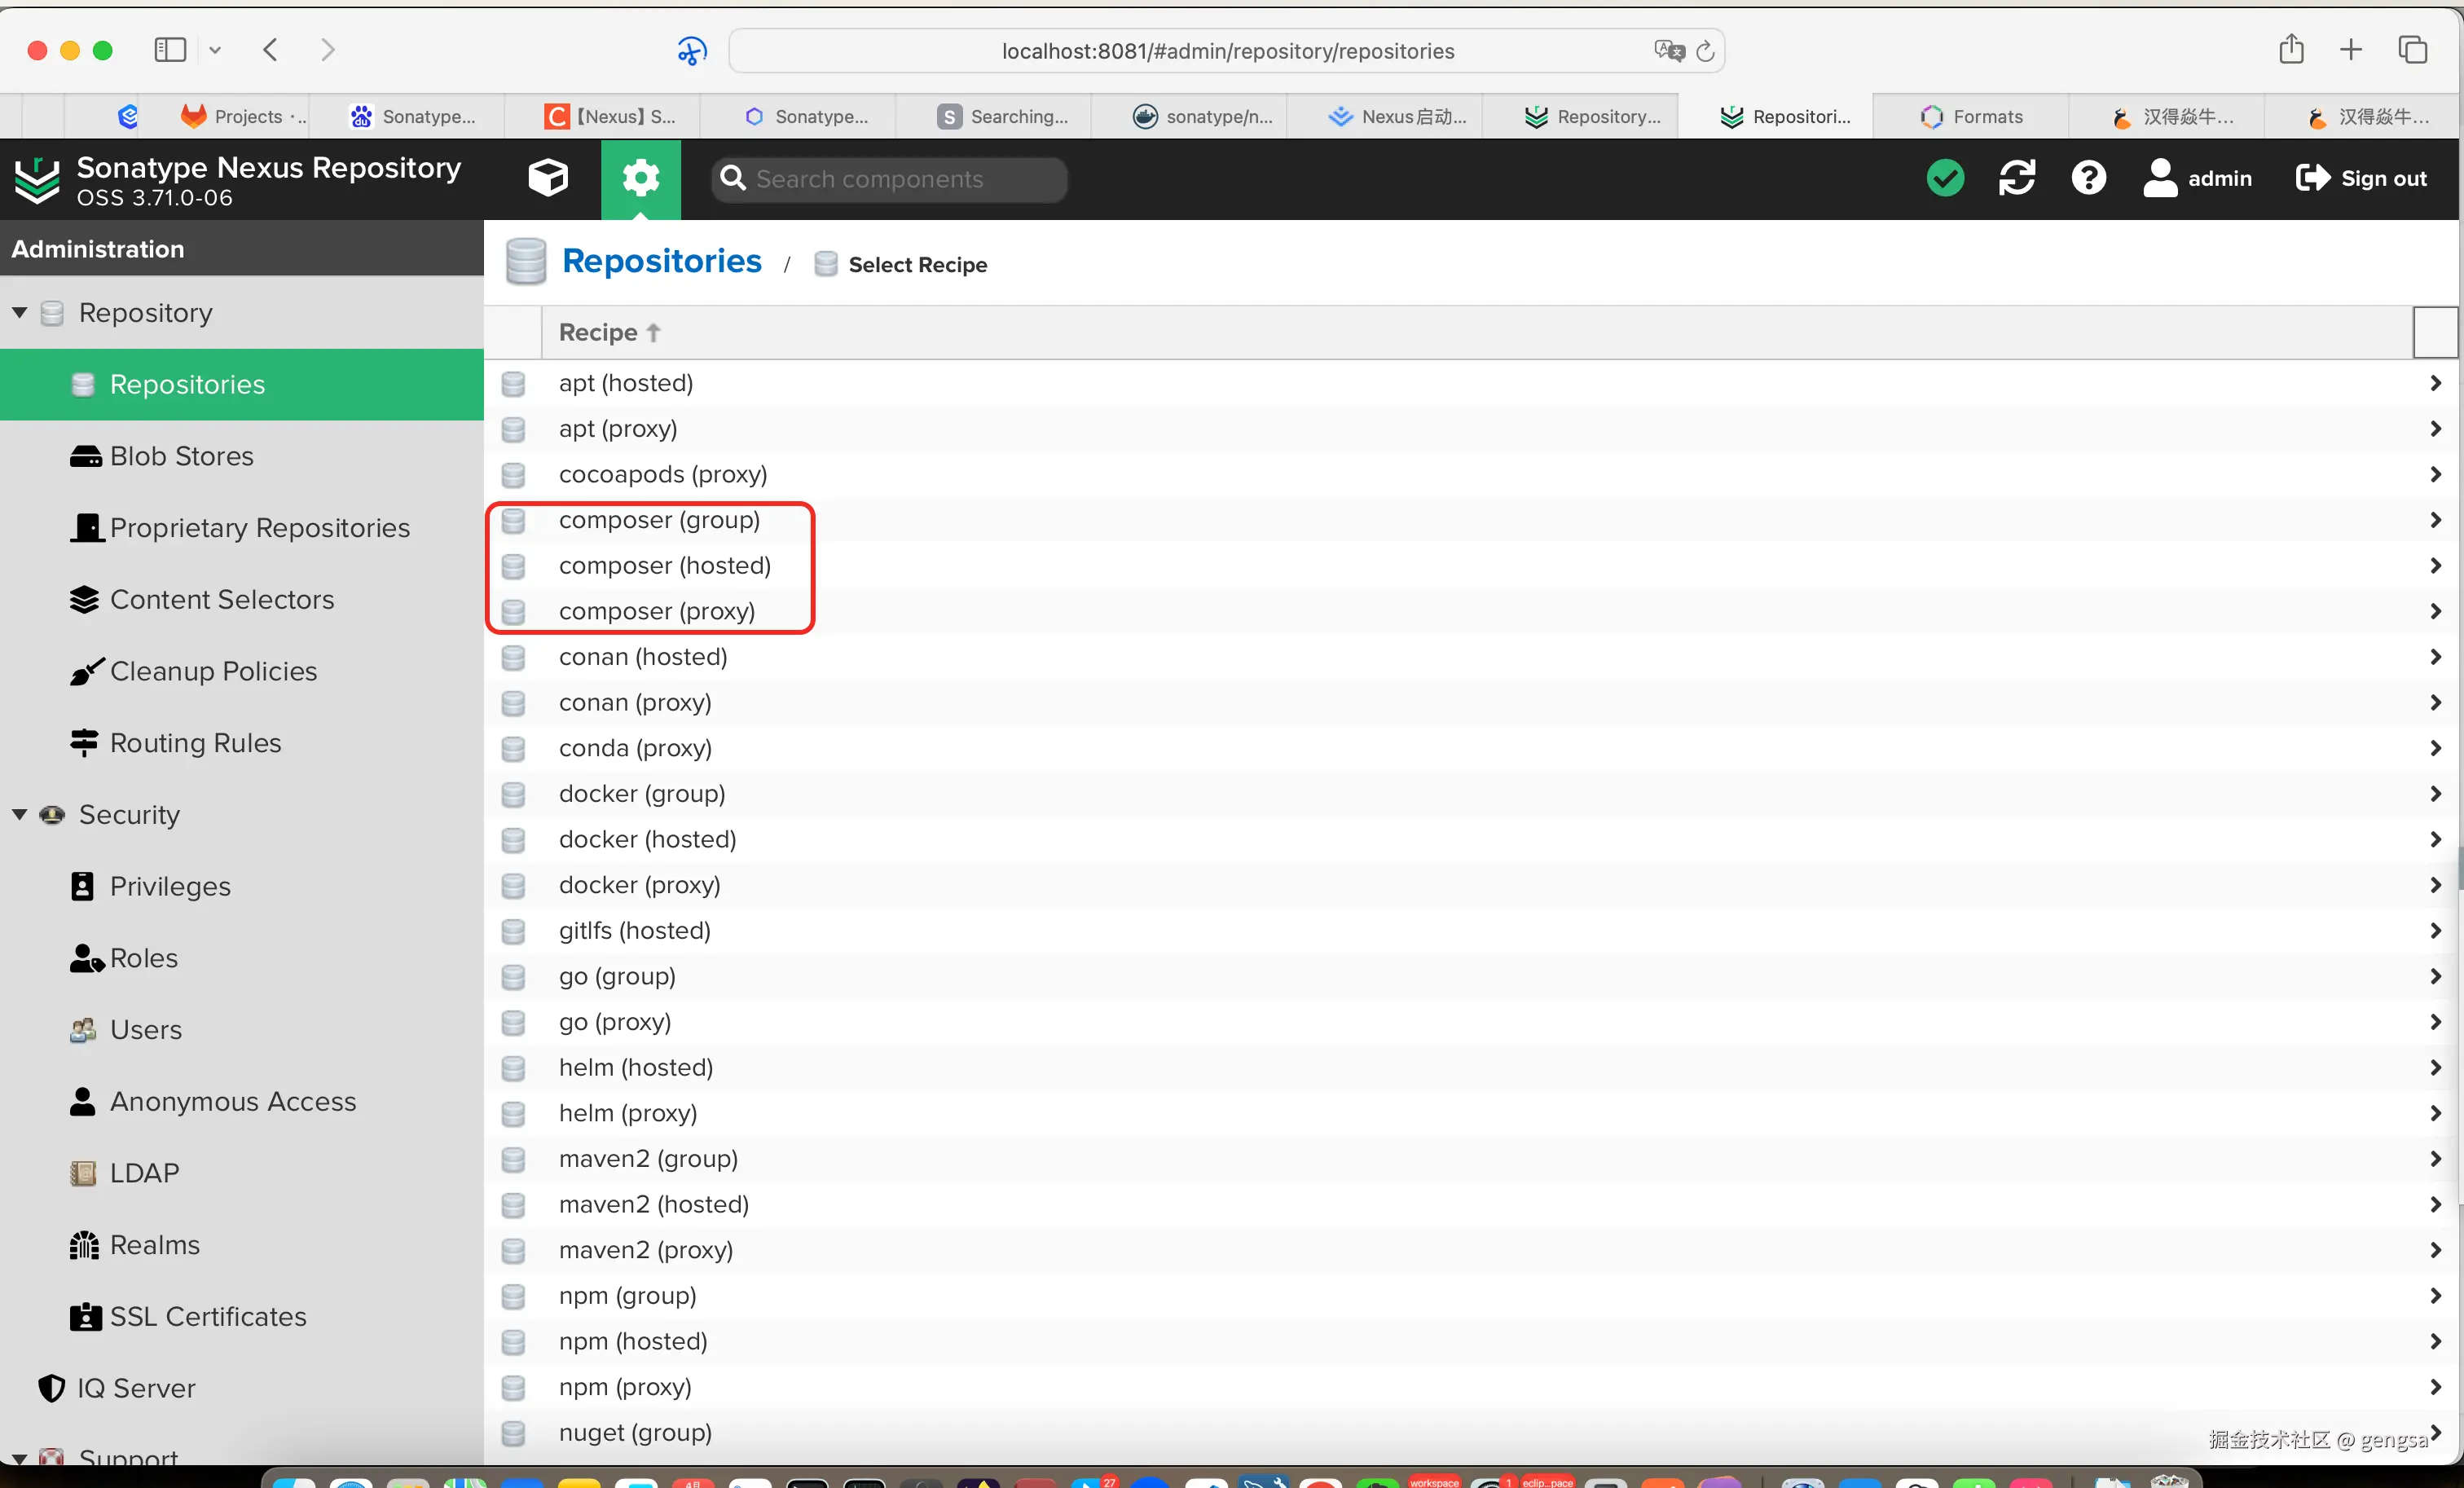Click the maven2 (proxy) repository icon
This screenshot has height=1488, width=2464.
pos(513,1251)
